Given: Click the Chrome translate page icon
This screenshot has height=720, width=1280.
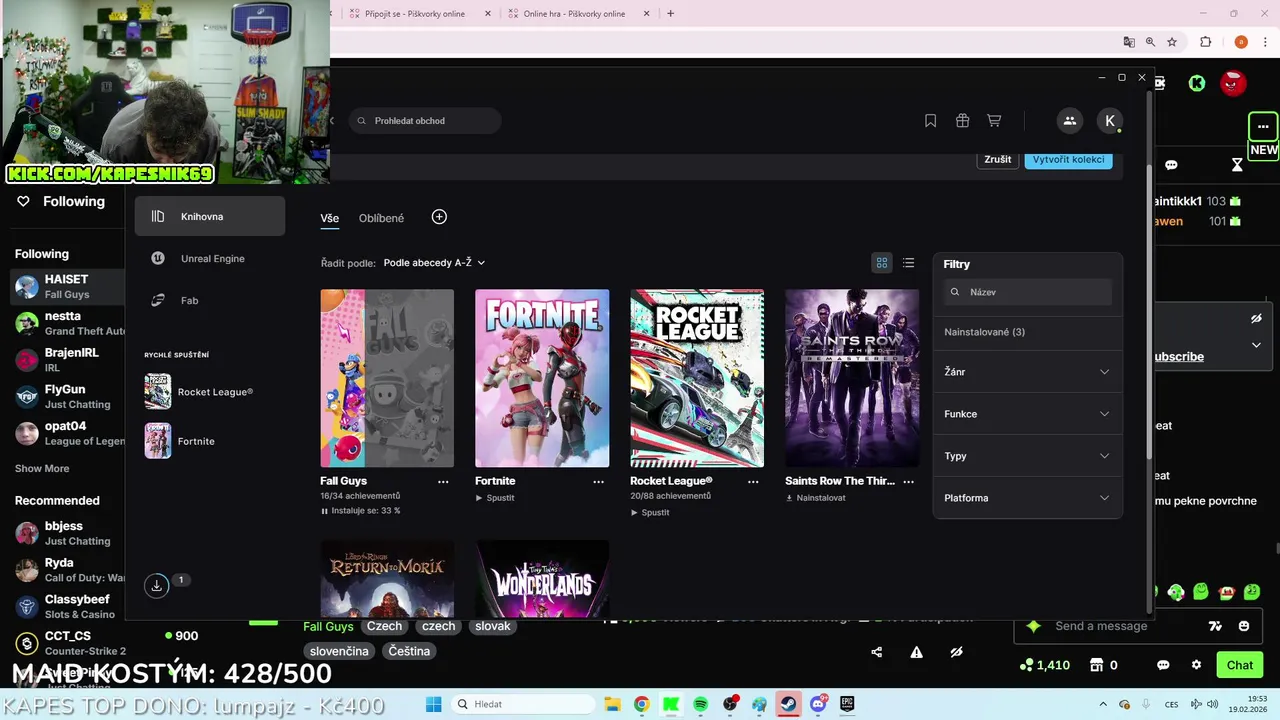Looking at the screenshot, I should pyautogui.click(x=1129, y=42).
